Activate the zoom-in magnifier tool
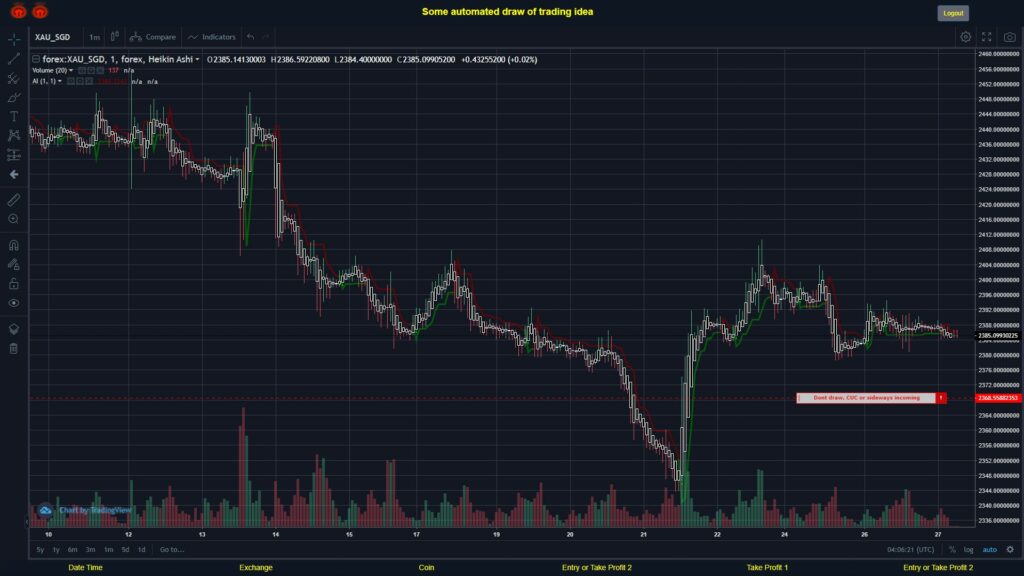Viewport: 1024px width, 576px height. click(x=14, y=219)
